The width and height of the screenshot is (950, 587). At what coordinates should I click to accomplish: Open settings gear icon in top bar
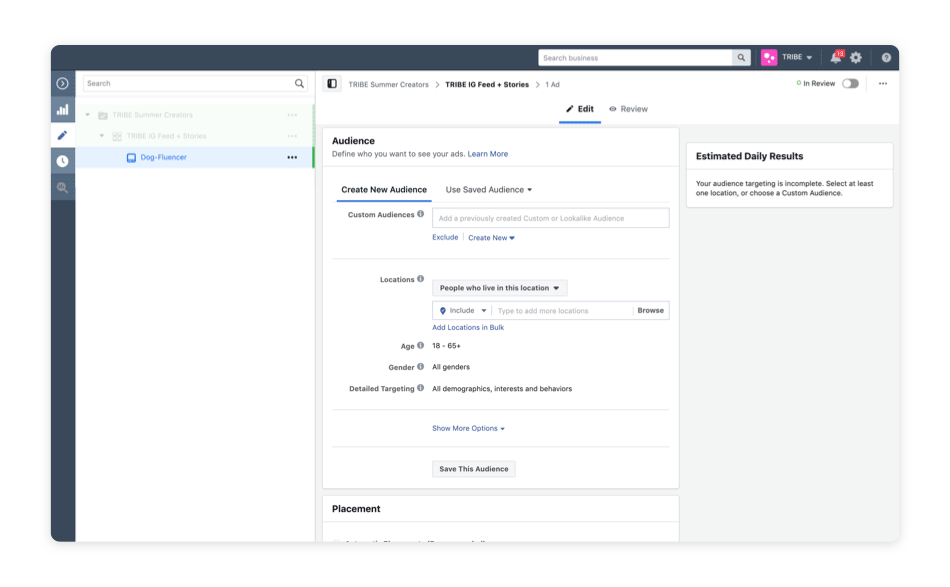pyautogui.click(x=856, y=58)
